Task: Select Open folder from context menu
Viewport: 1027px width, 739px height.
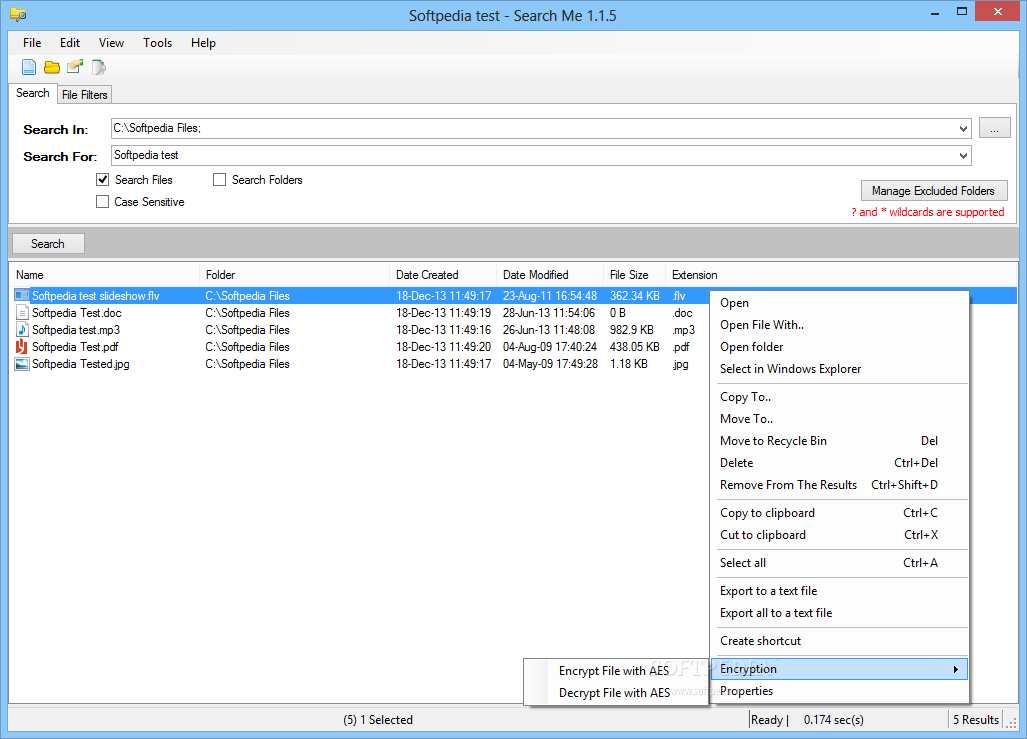Action: coord(839,347)
